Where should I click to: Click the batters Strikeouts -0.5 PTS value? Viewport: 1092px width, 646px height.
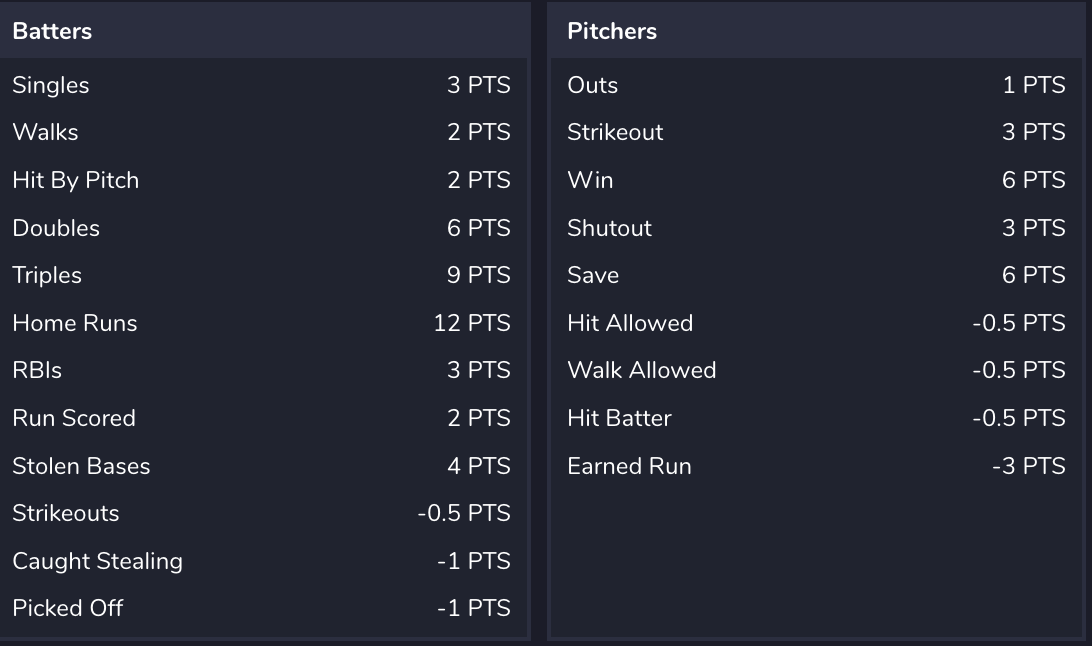(464, 513)
